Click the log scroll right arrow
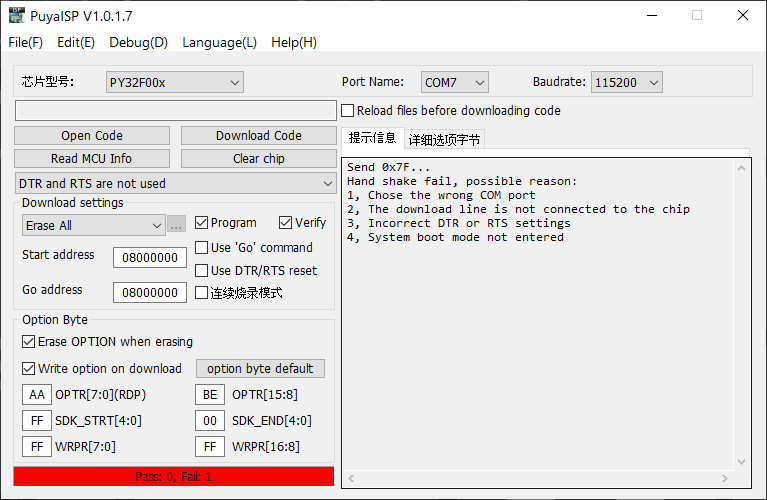 coord(725,478)
